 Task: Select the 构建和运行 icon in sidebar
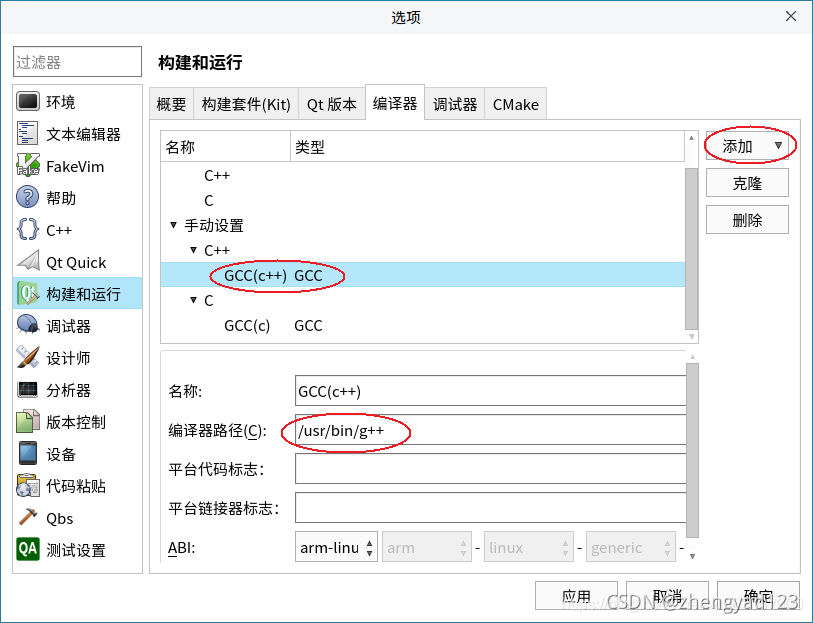pos(27,293)
